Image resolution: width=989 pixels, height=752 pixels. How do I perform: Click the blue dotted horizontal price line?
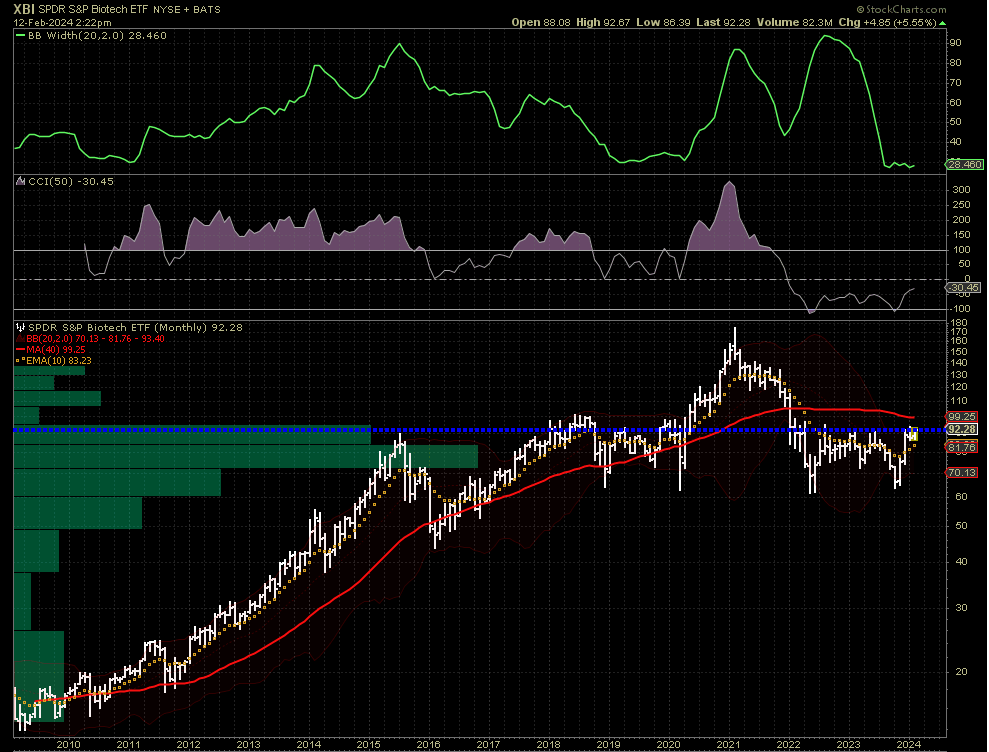pos(479,430)
